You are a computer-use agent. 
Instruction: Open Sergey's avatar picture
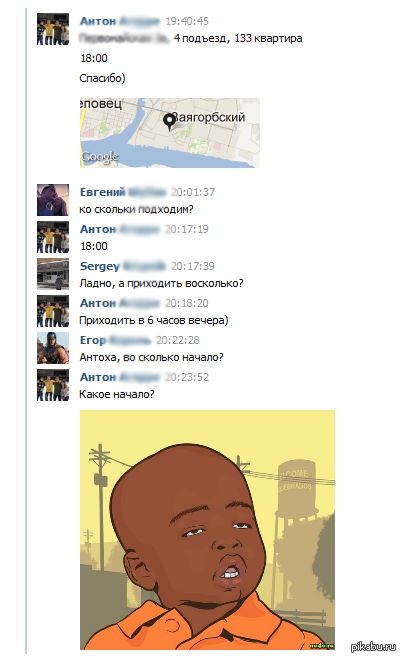click(x=53, y=274)
